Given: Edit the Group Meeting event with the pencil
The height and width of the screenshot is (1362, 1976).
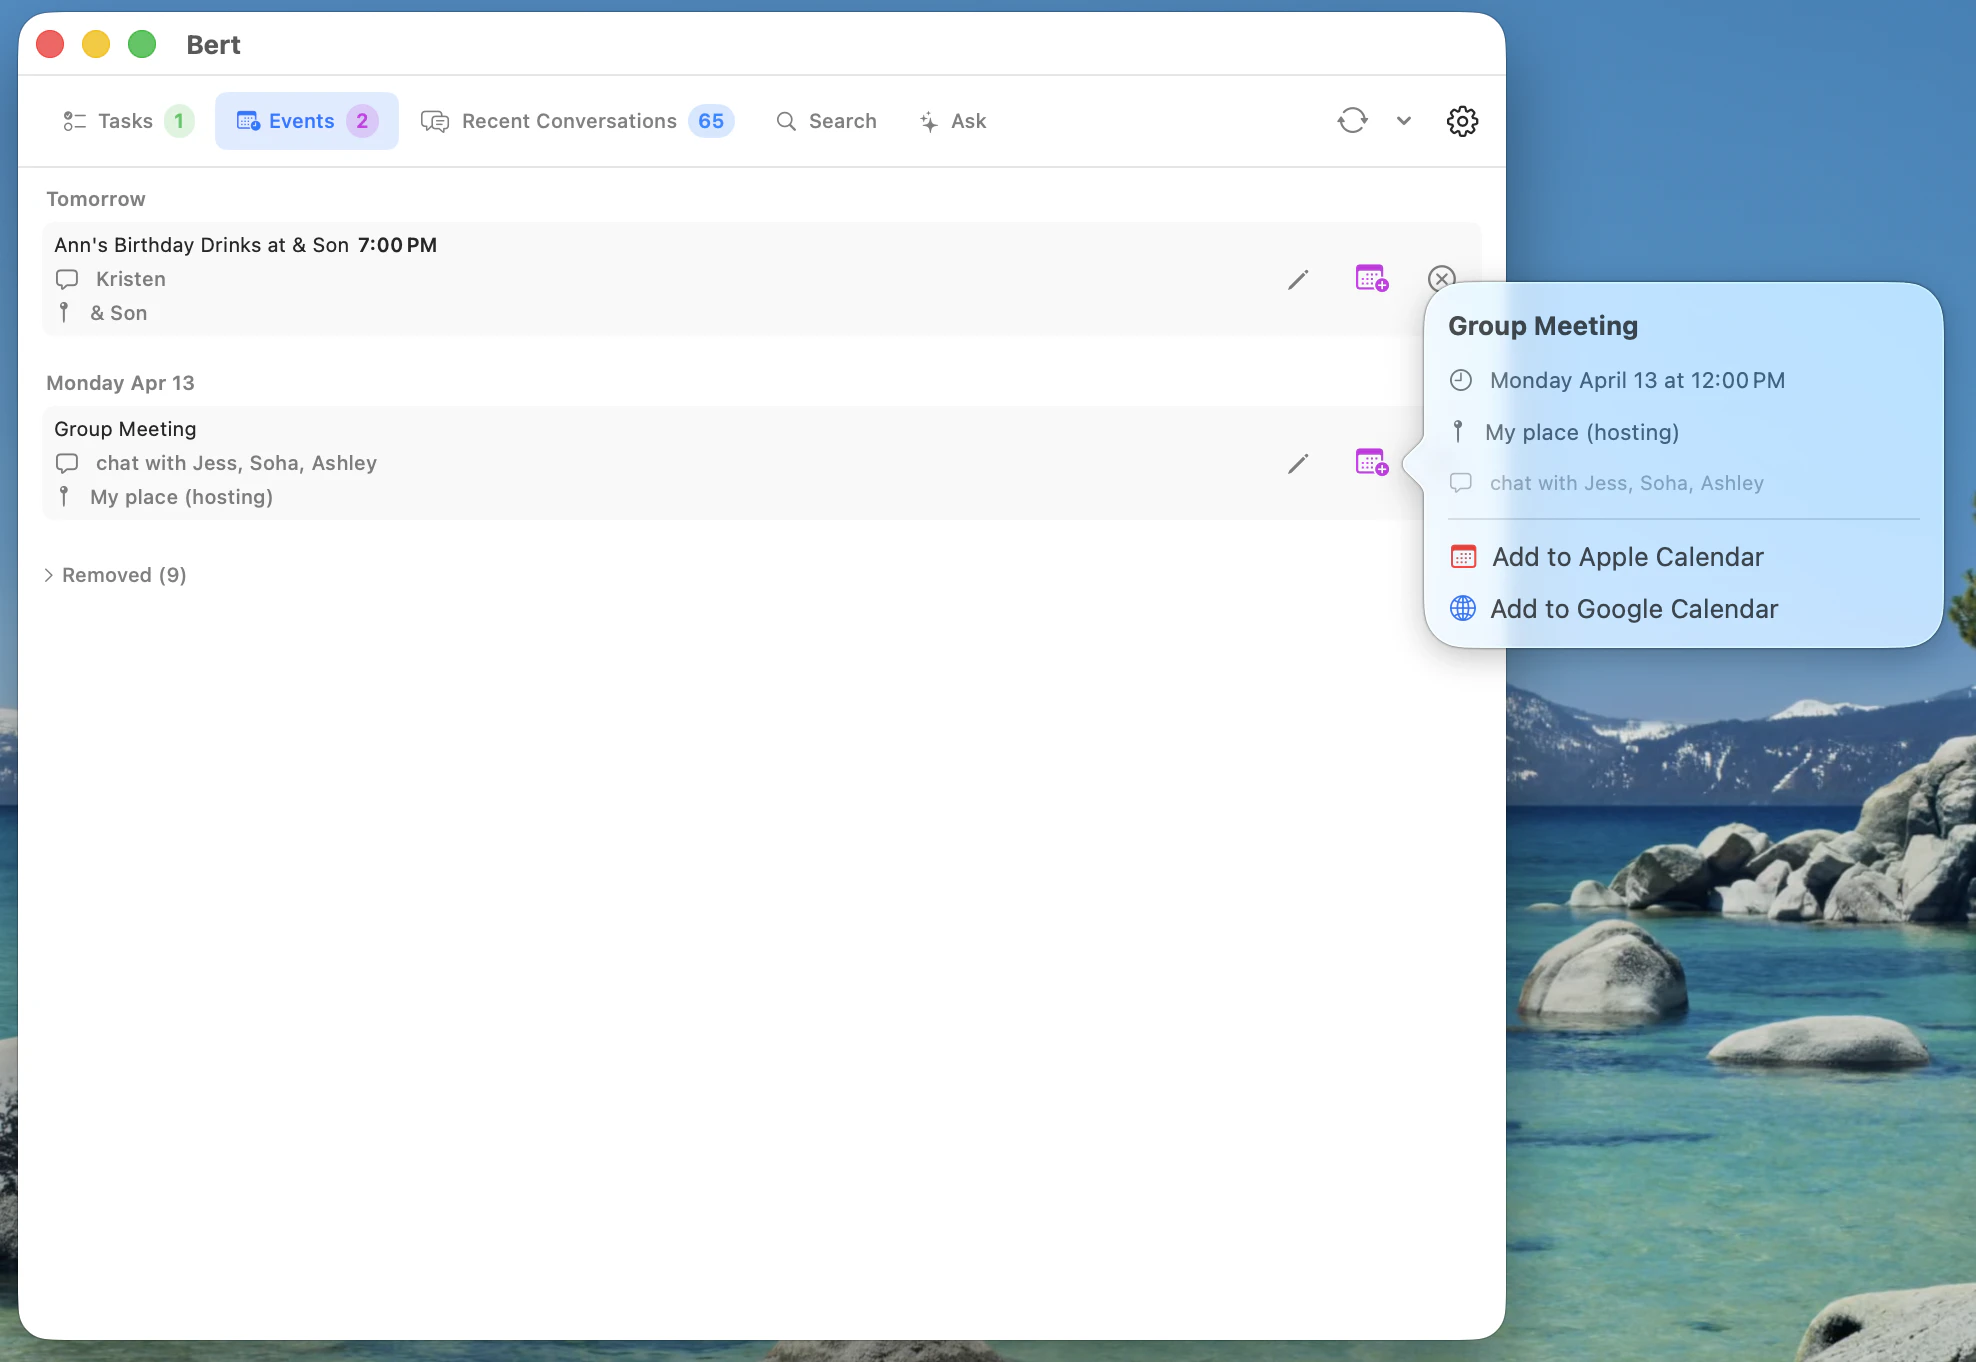Looking at the screenshot, I should click(x=1297, y=463).
